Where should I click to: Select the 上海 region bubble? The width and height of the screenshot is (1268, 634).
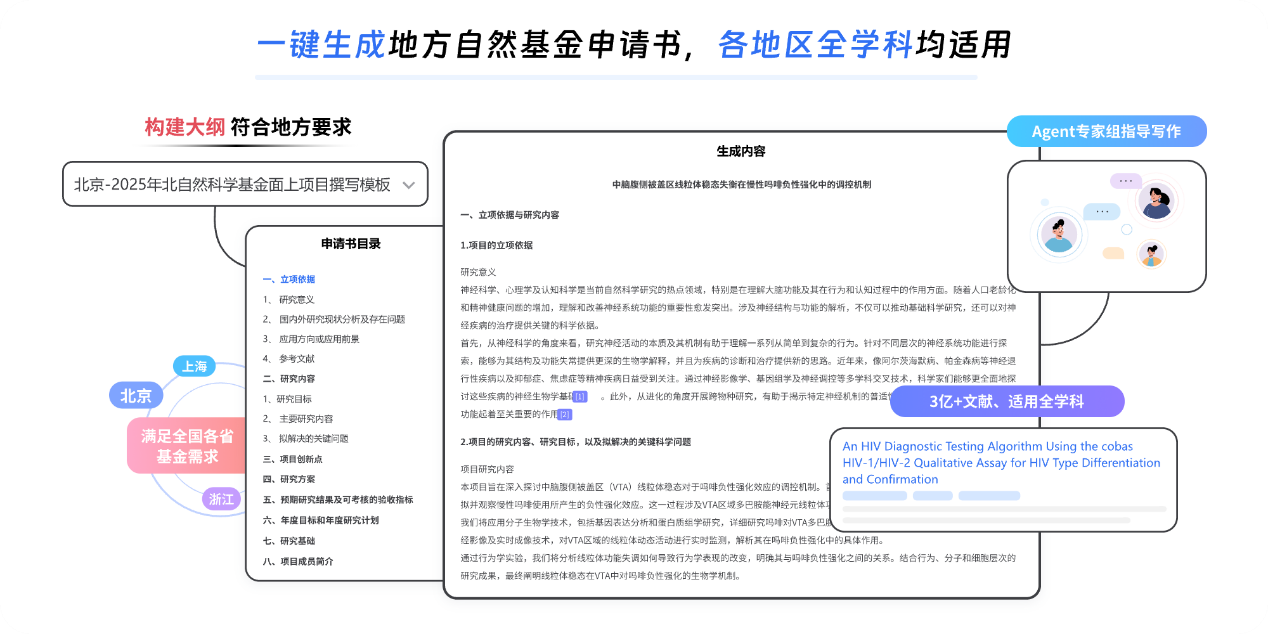194,366
